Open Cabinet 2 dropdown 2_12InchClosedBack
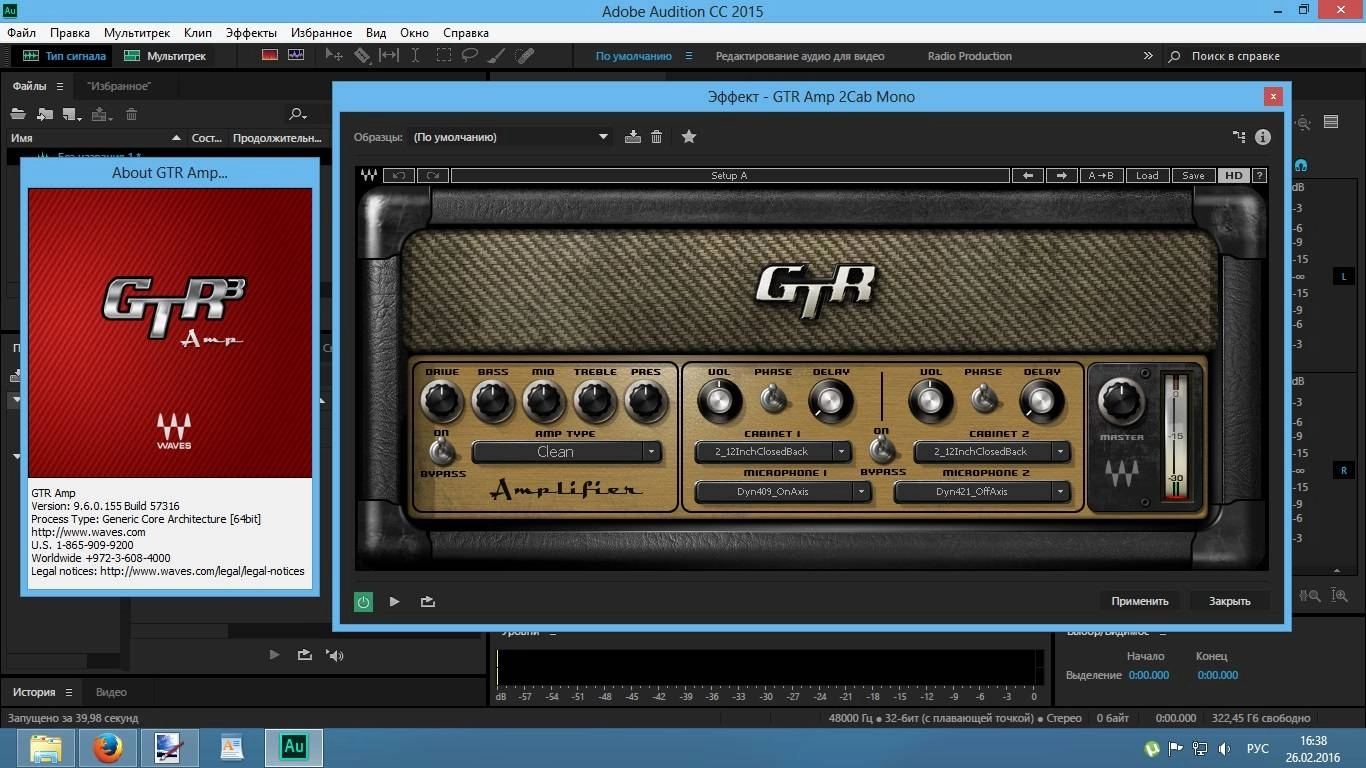 [x=991, y=452]
